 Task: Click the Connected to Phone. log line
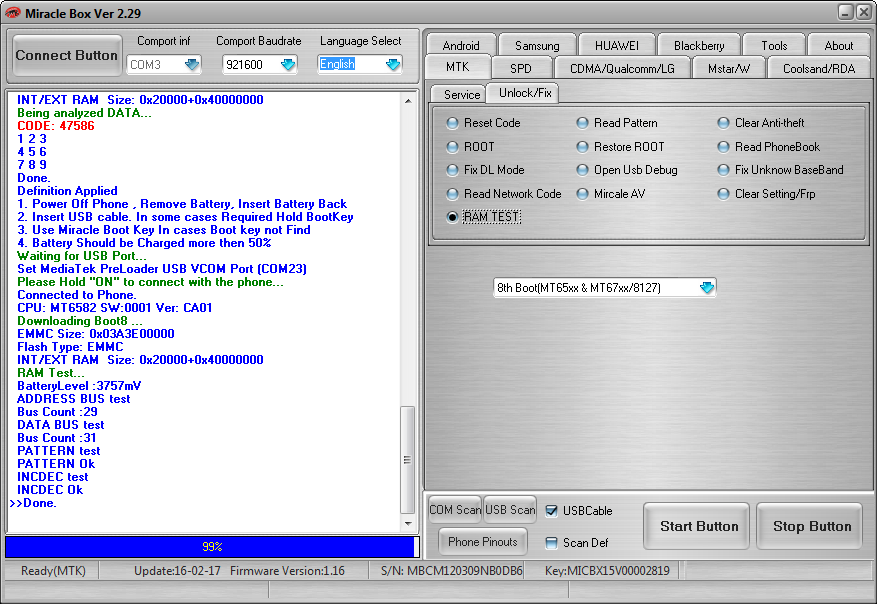(77, 295)
